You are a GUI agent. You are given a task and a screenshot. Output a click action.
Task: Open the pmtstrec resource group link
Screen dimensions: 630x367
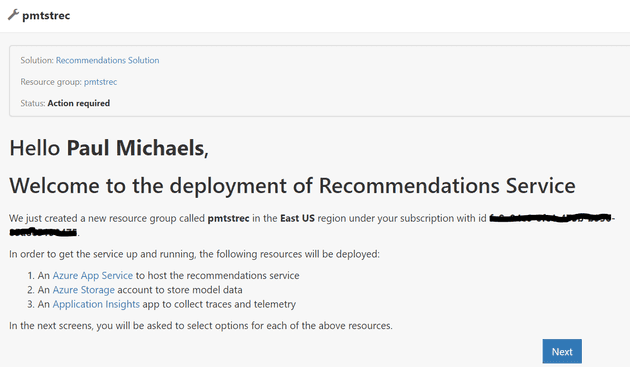pyautogui.click(x=100, y=82)
